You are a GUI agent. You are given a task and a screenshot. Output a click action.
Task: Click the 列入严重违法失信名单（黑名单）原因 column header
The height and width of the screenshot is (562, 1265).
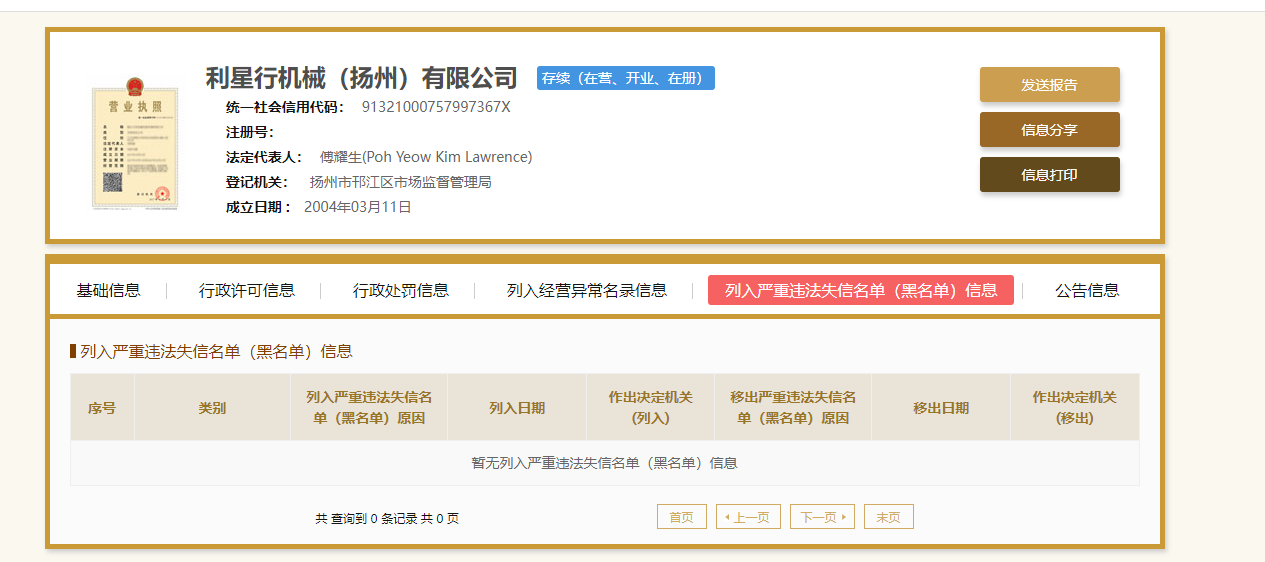coord(369,408)
